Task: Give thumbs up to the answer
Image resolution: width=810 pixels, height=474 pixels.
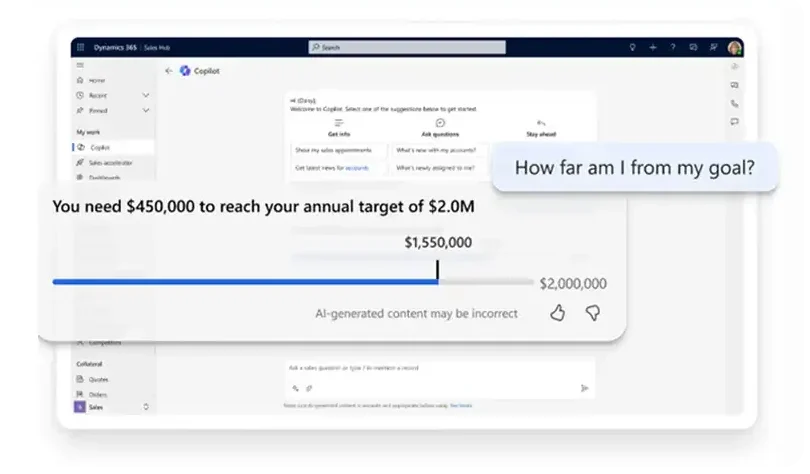Action: [x=557, y=313]
